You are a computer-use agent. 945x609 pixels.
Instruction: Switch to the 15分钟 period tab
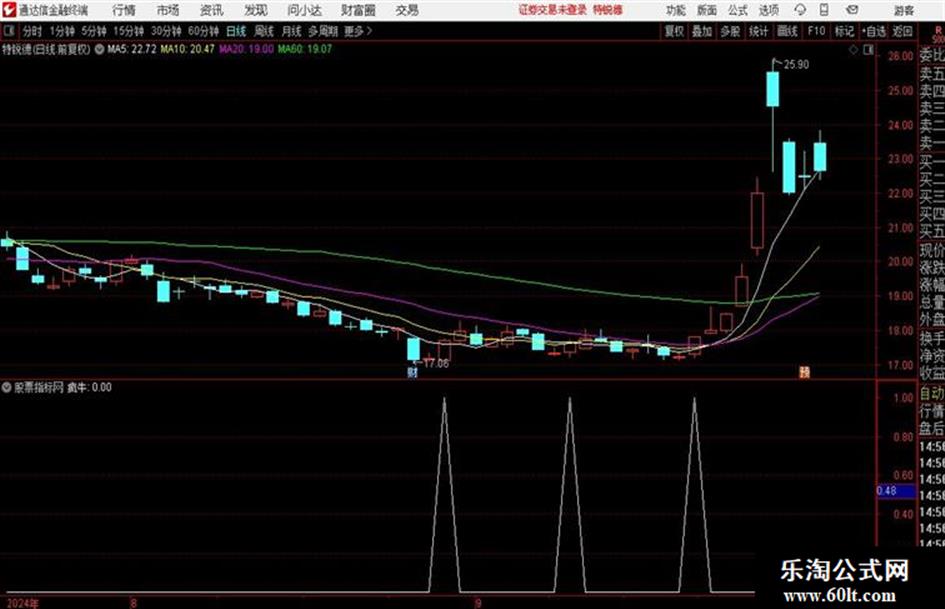click(x=129, y=31)
